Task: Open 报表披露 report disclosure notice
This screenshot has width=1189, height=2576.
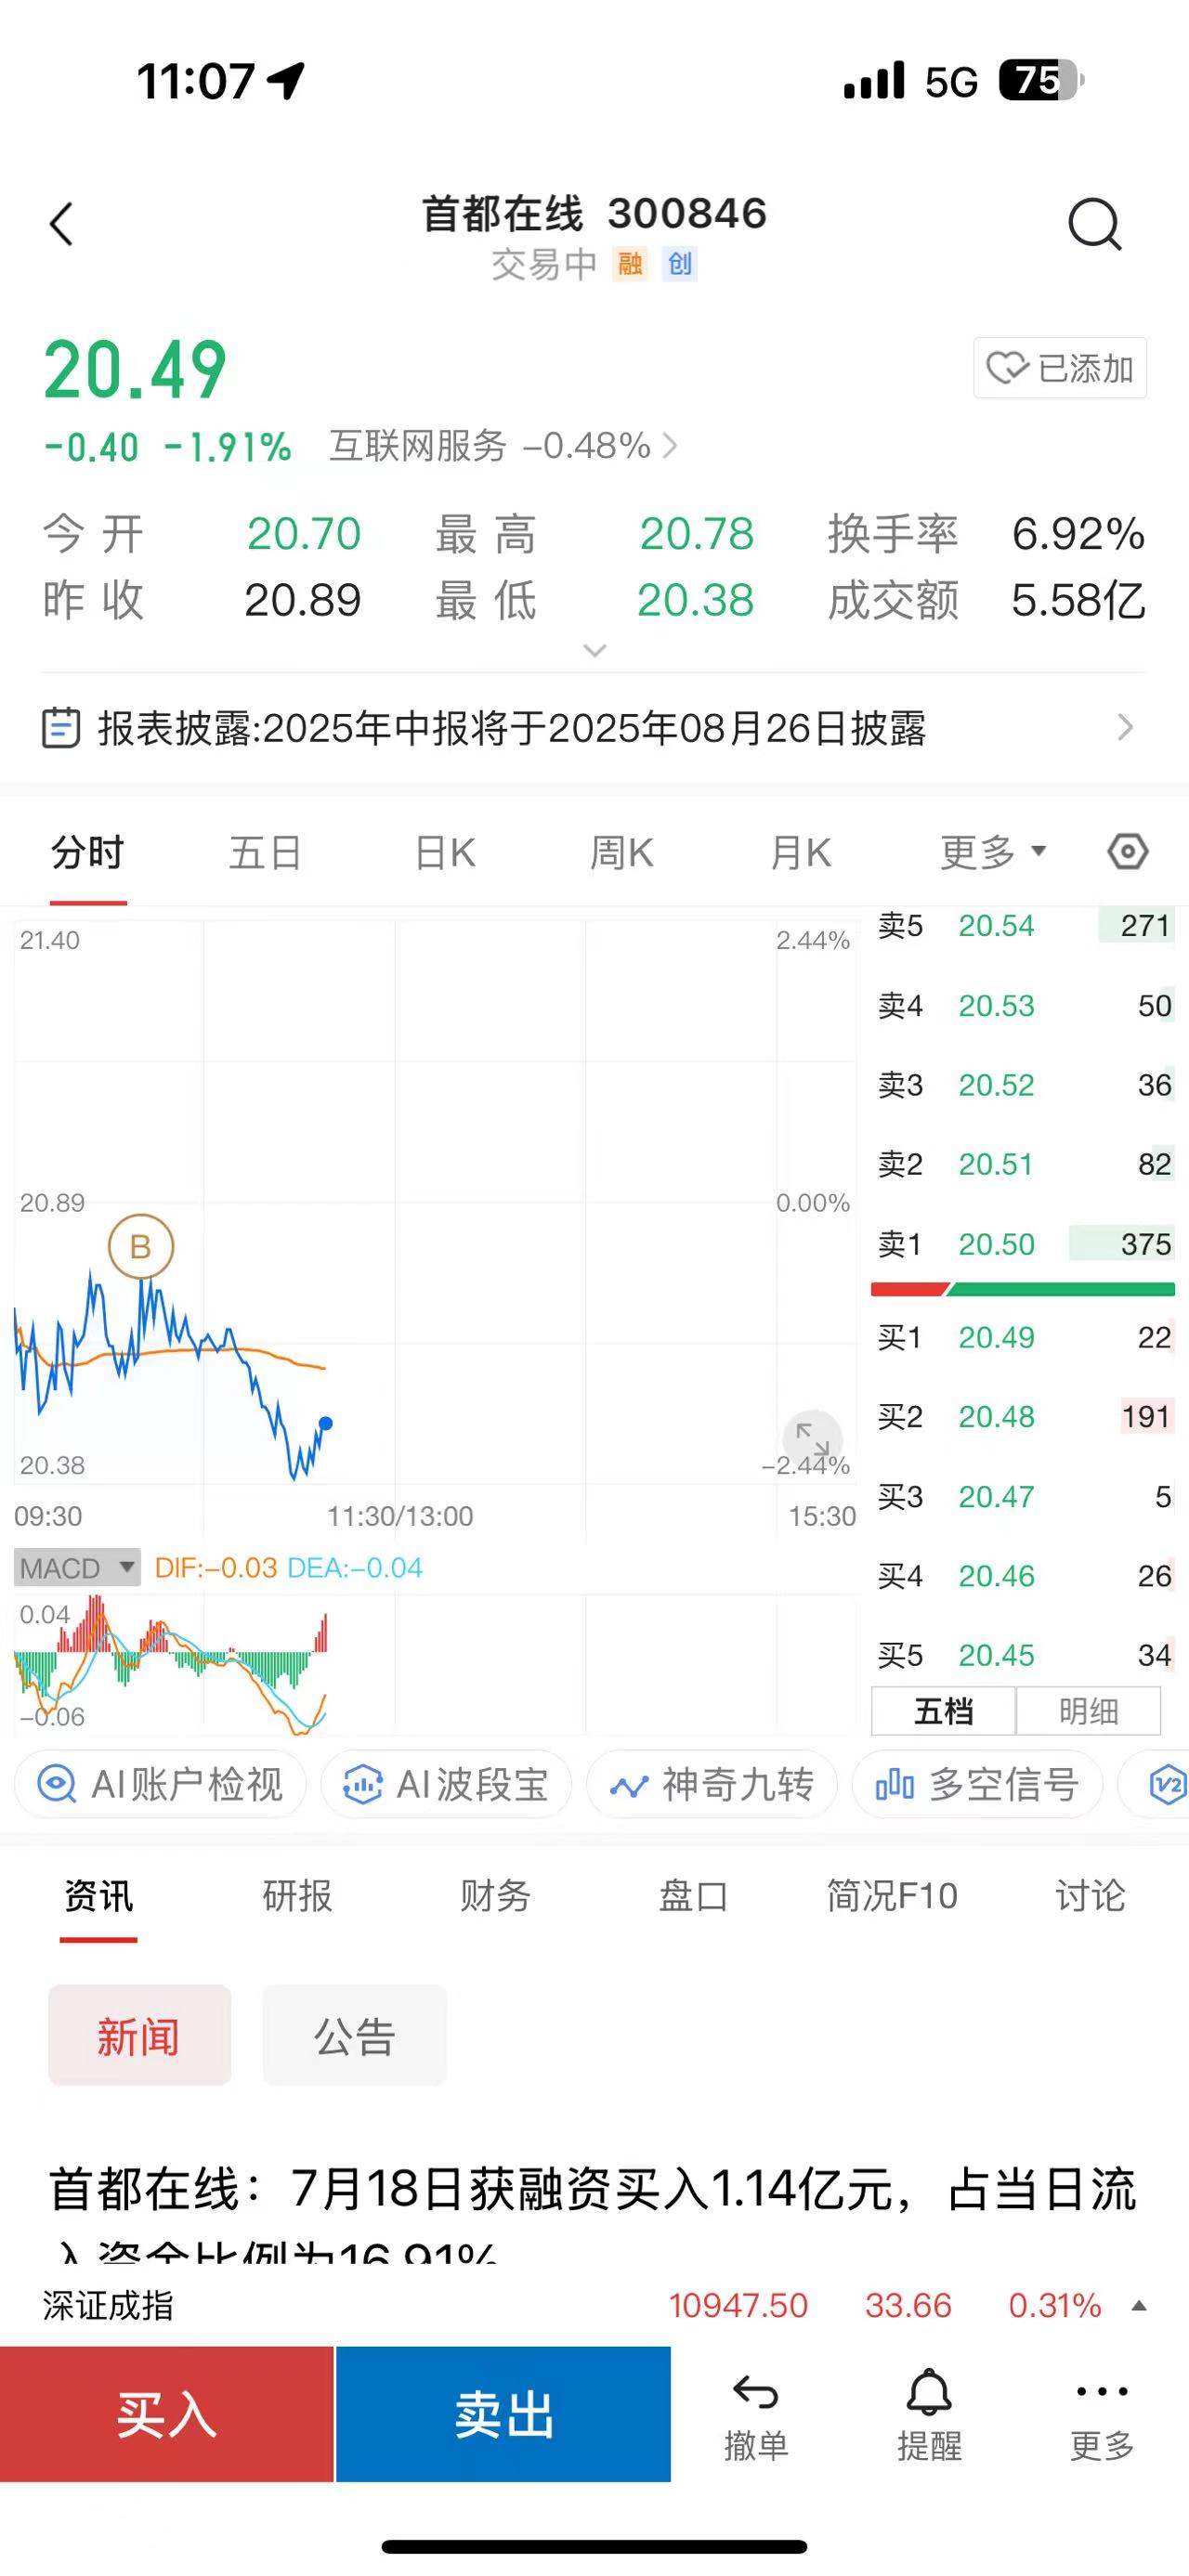Action: point(594,728)
